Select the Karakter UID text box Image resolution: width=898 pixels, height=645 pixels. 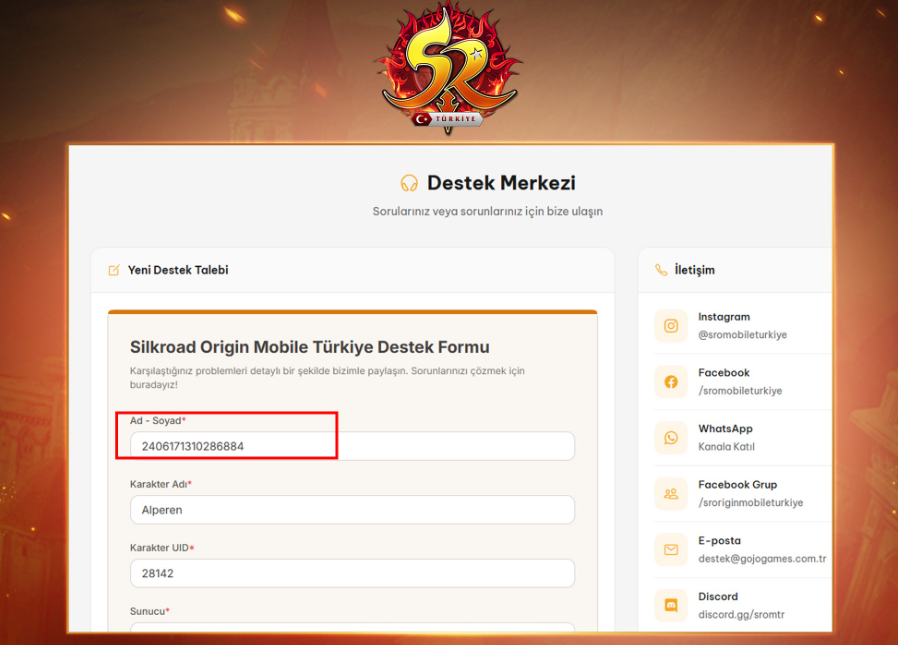[x=352, y=574]
